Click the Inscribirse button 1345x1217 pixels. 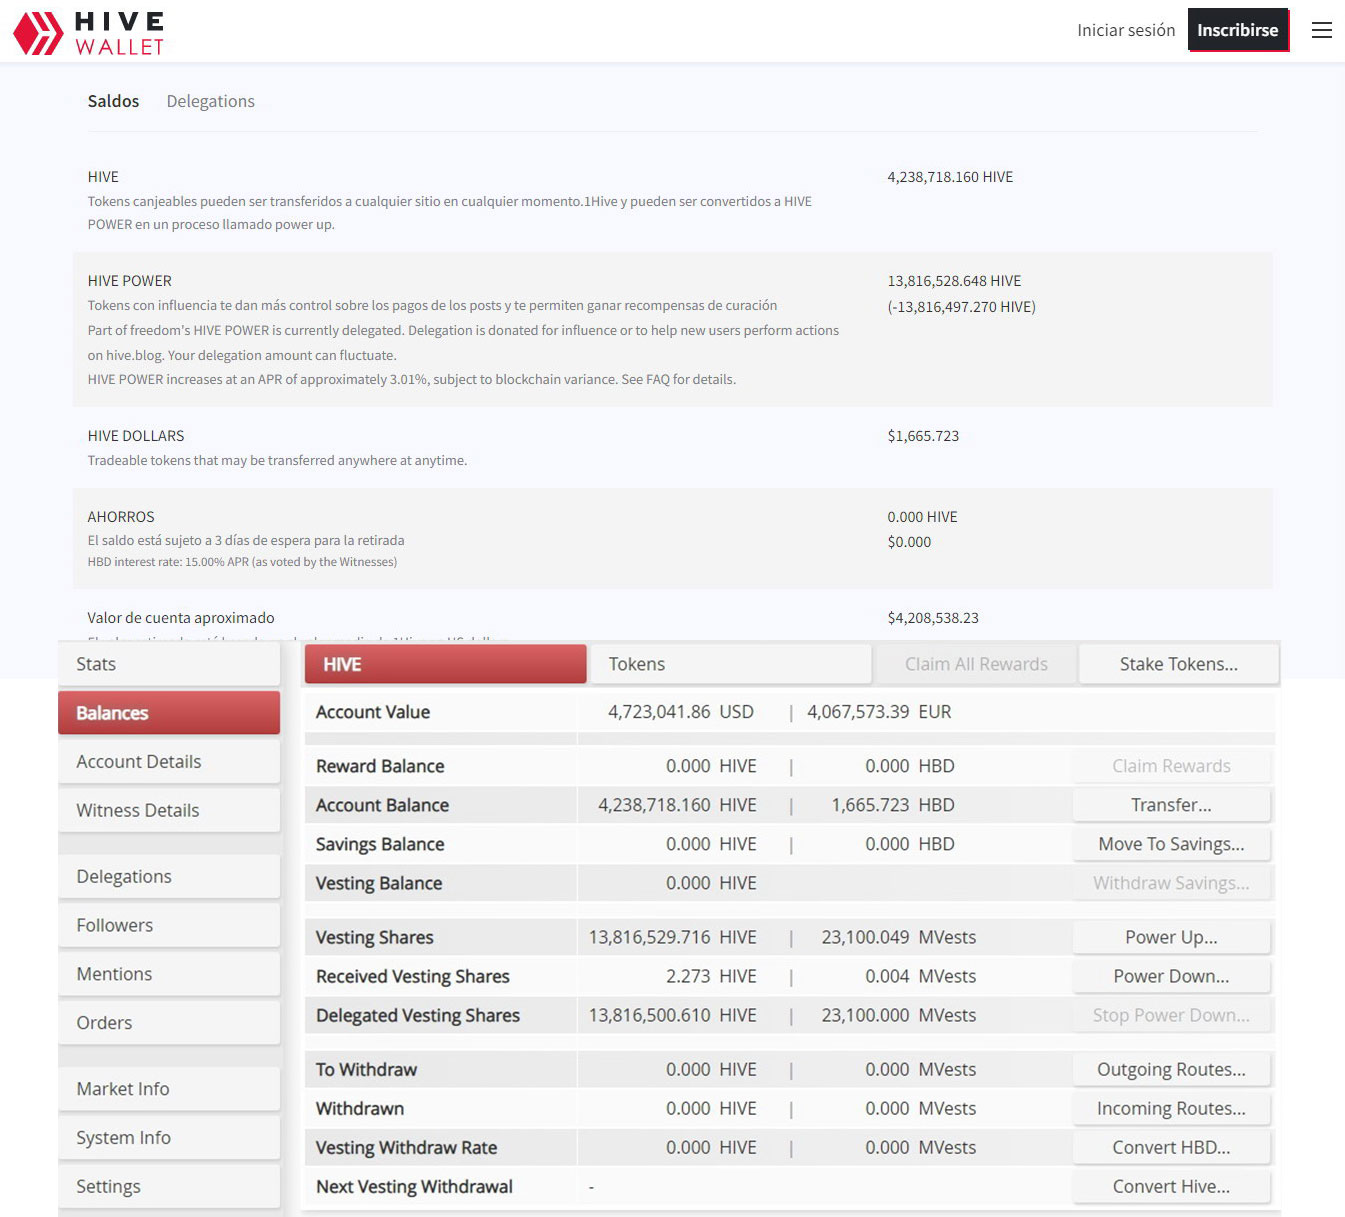click(x=1238, y=30)
